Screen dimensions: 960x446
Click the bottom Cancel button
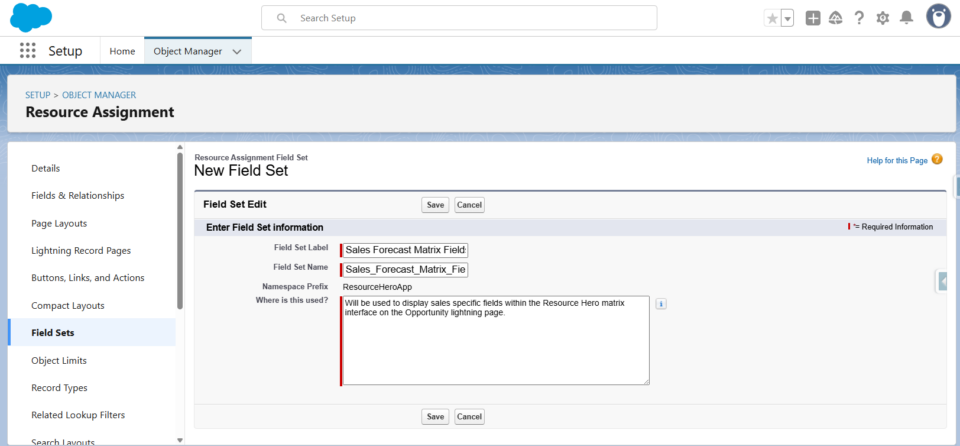[x=470, y=417]
